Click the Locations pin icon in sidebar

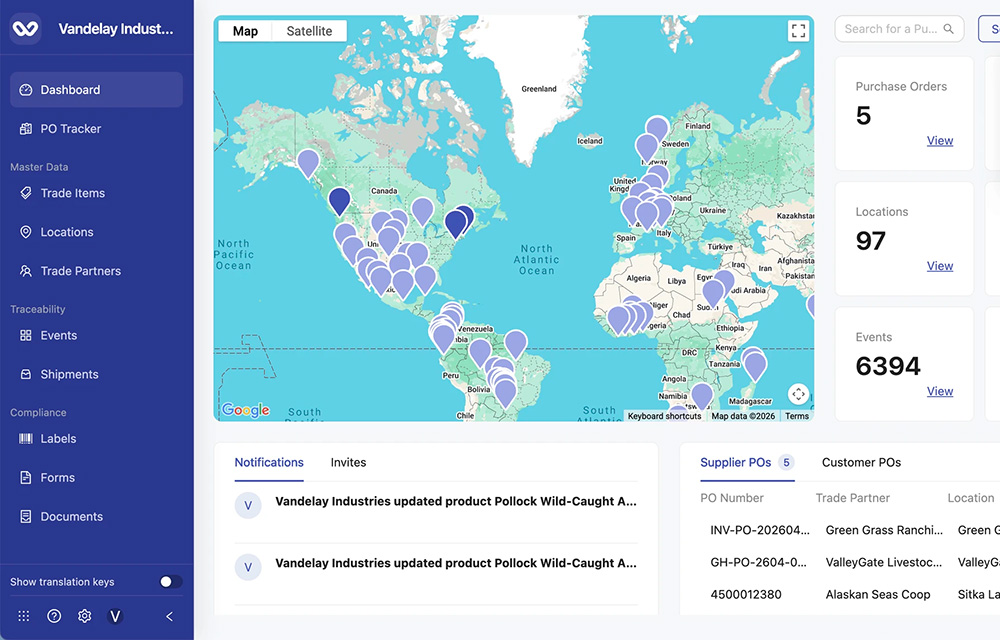[x=26, y=232]
